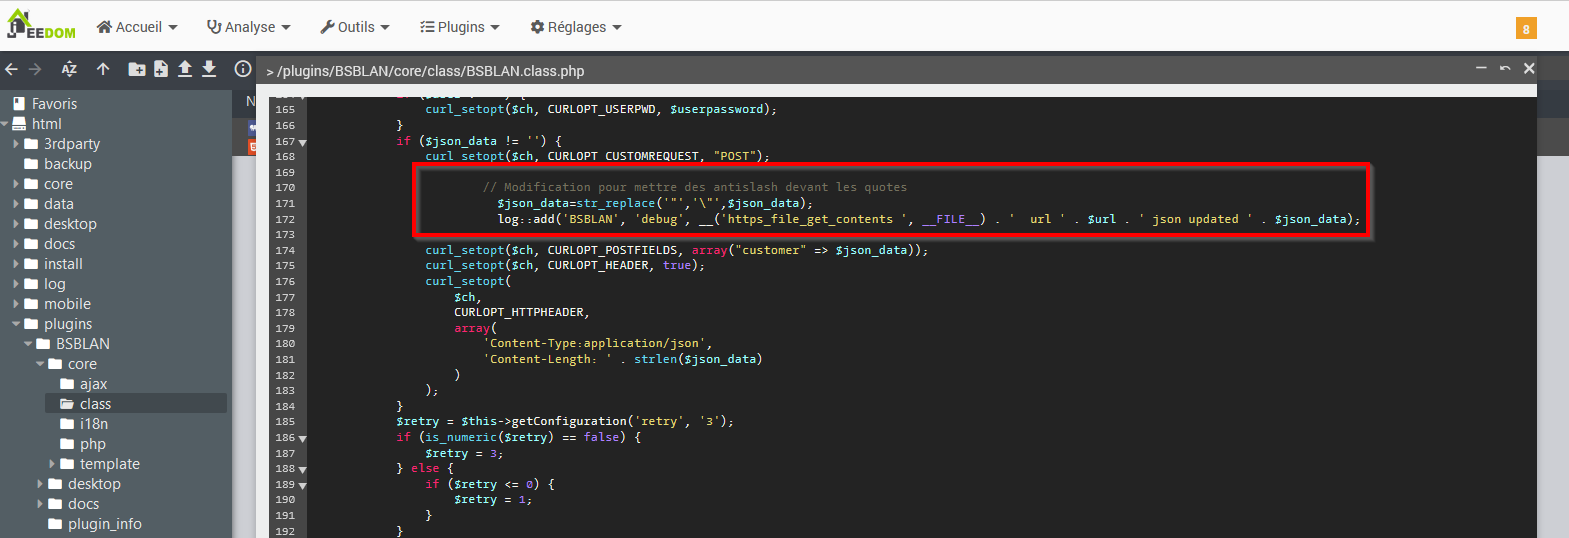1569x538 pixels.
Task: Create a new file with file-plus icon
Action: tap(161, 69)
